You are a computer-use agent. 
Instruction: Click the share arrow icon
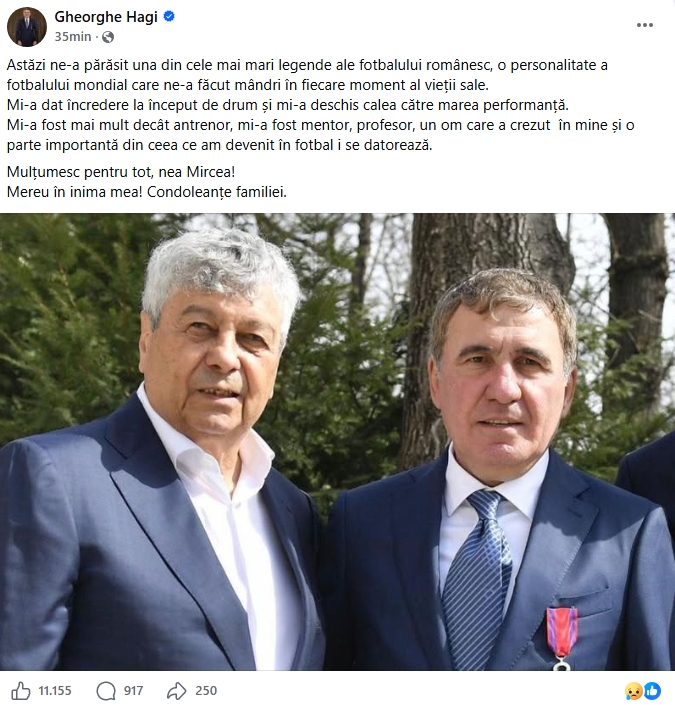coord(177,691)
